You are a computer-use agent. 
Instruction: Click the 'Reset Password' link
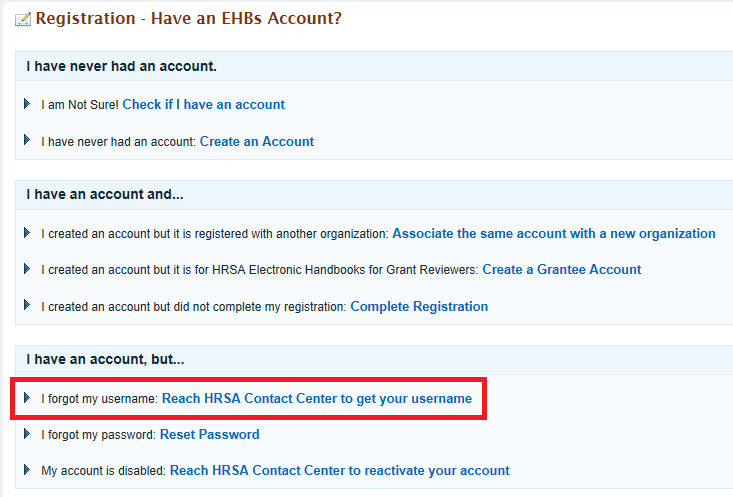pos(209,435)
